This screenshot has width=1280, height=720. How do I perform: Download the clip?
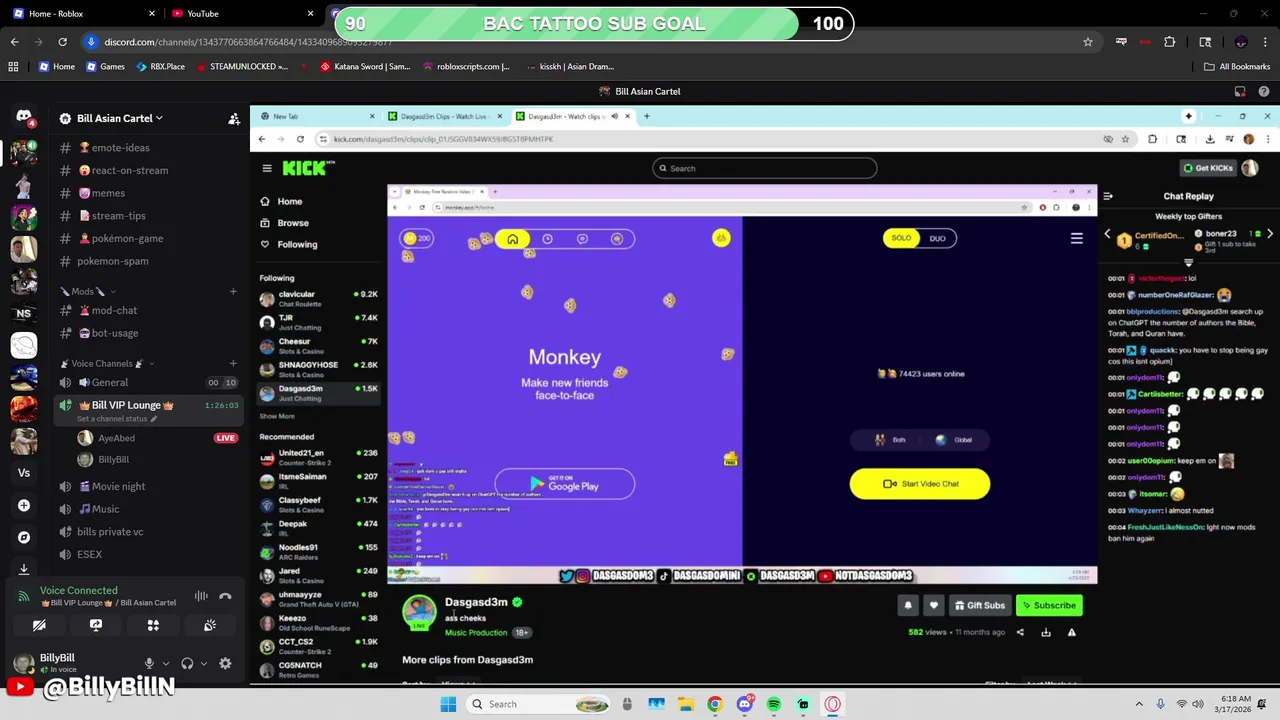(1046, 632)
